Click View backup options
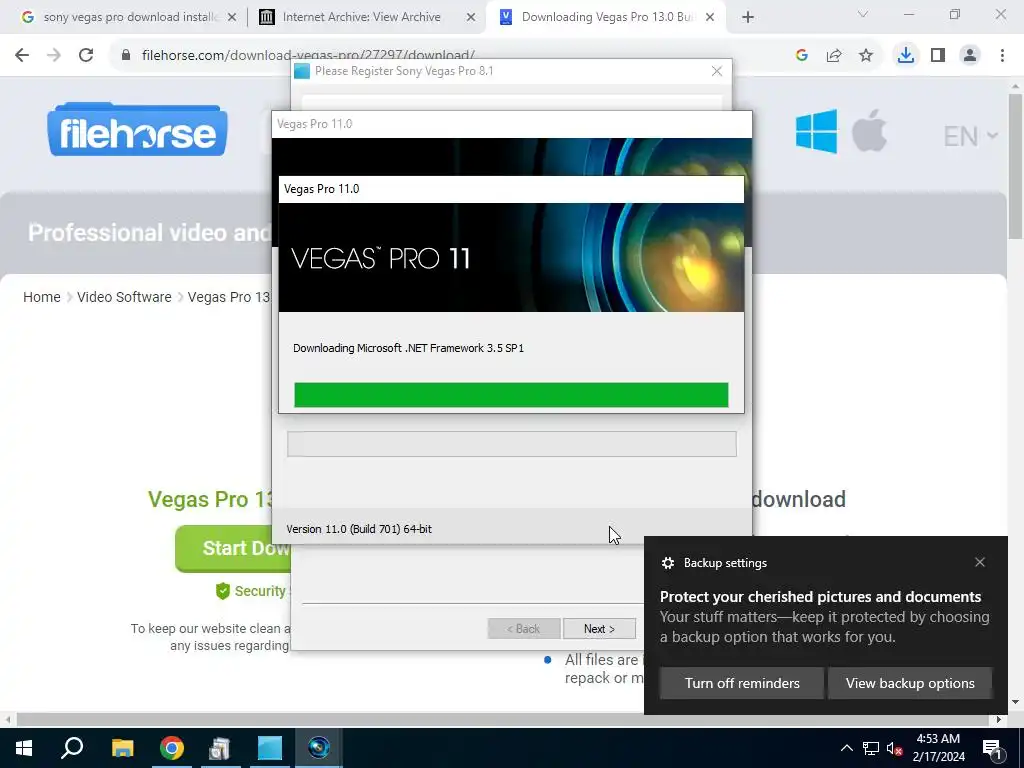 pos(910,683)
